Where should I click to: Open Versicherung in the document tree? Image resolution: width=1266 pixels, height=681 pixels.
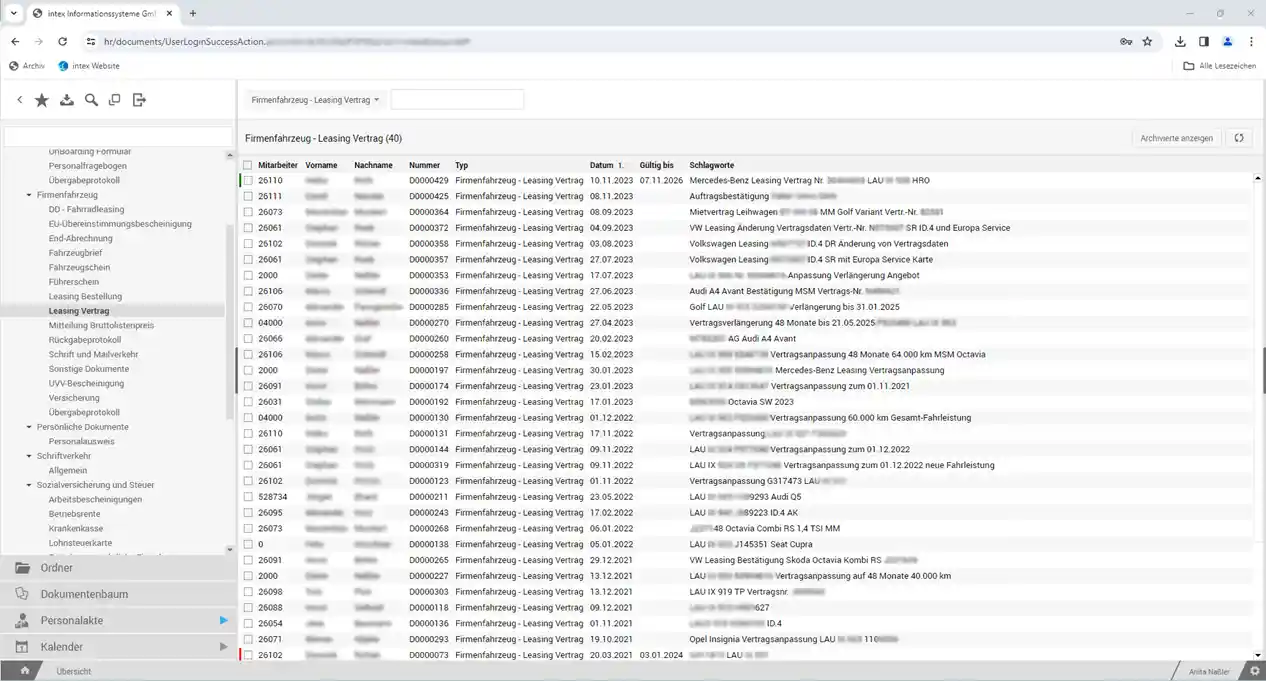(74, 398)
